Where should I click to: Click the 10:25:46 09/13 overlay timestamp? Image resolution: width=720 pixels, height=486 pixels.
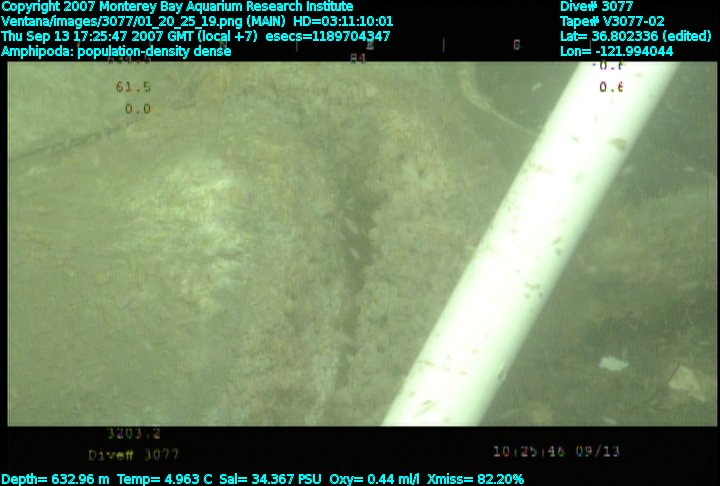[x=557, y=452]
